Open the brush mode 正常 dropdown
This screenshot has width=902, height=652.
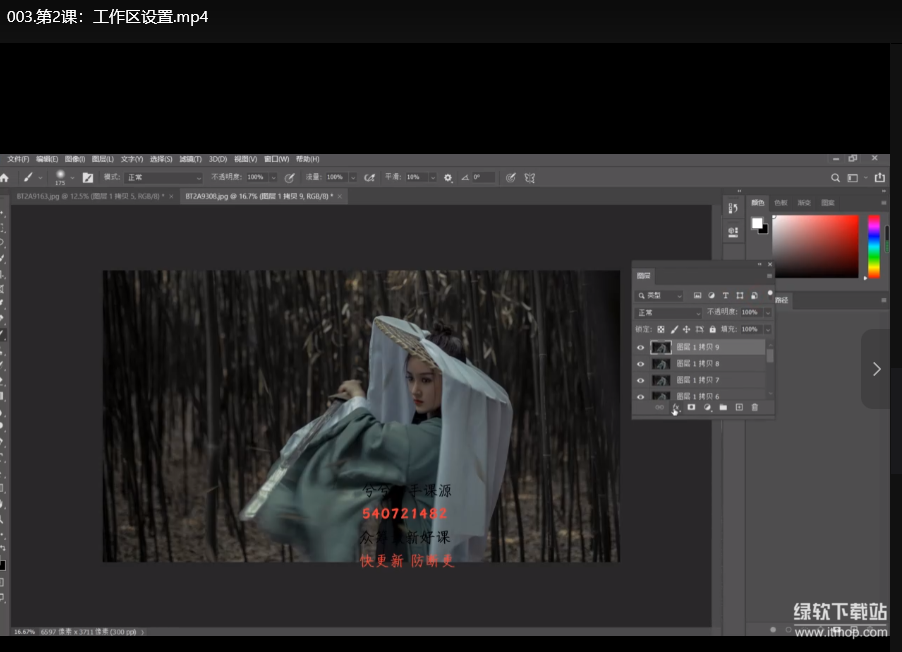coord(164,178)
